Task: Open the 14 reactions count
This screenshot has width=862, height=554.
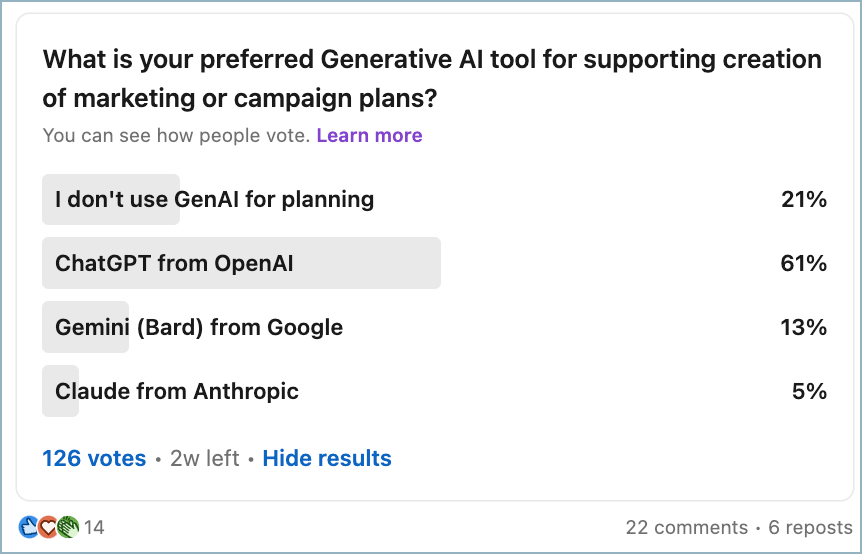Action: pyautogui.click(x=94, y=527)
